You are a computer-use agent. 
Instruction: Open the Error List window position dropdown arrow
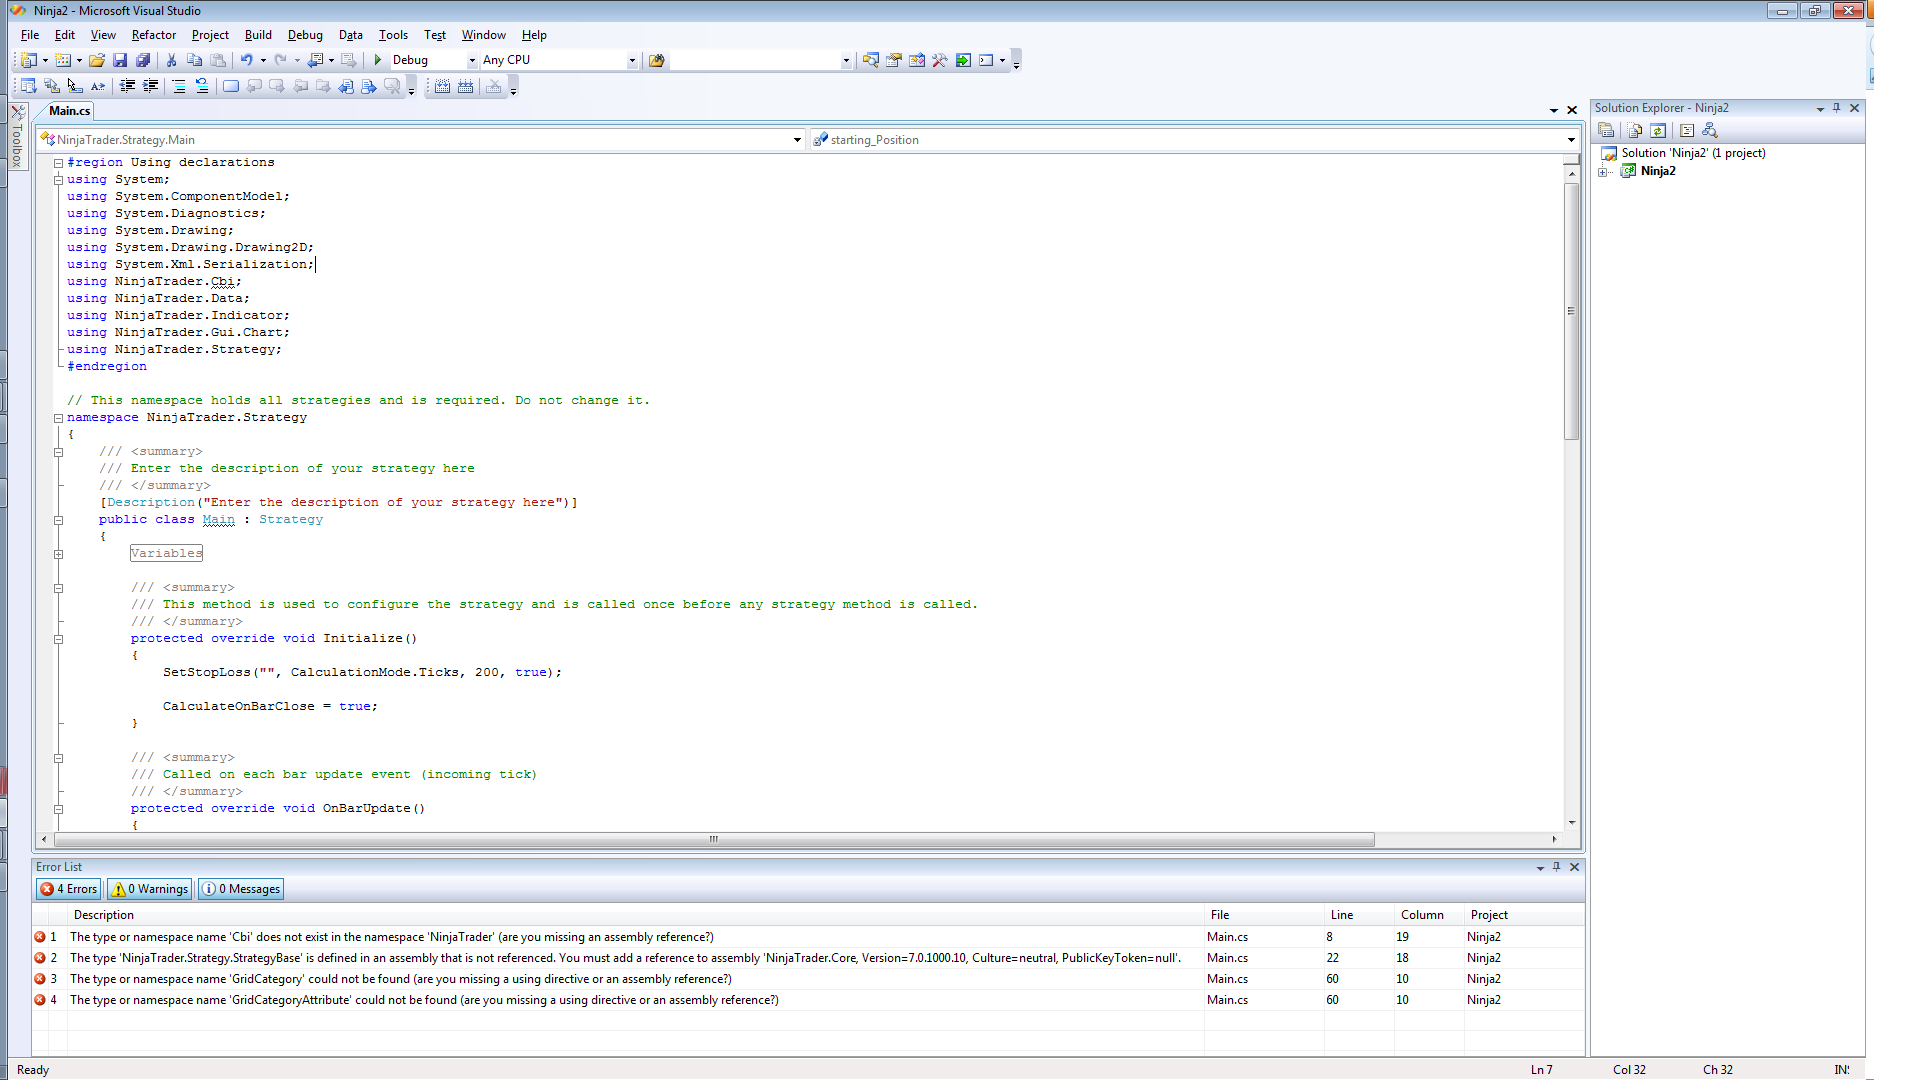(1540, 868)
